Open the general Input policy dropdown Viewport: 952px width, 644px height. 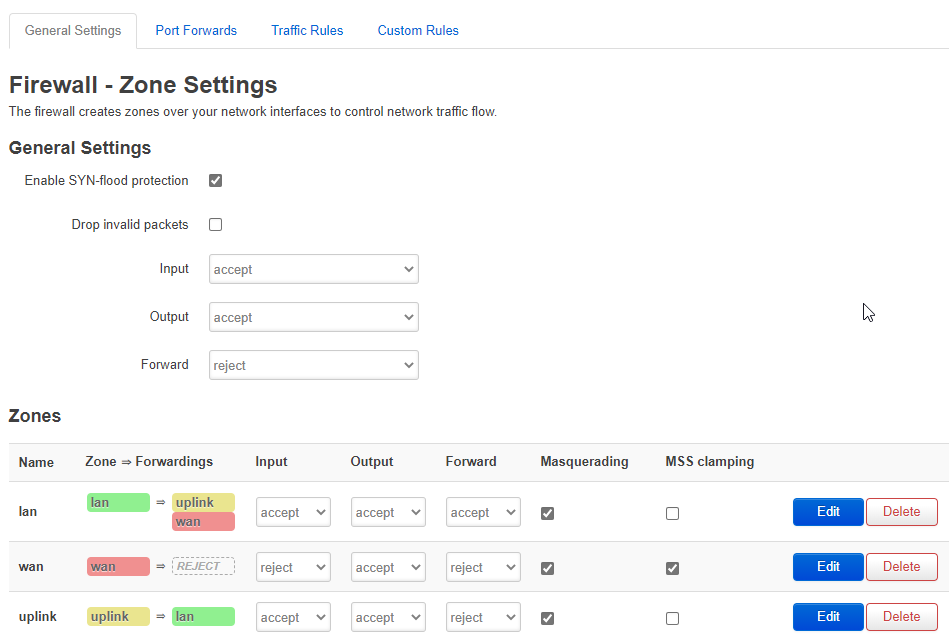point(313,270)
